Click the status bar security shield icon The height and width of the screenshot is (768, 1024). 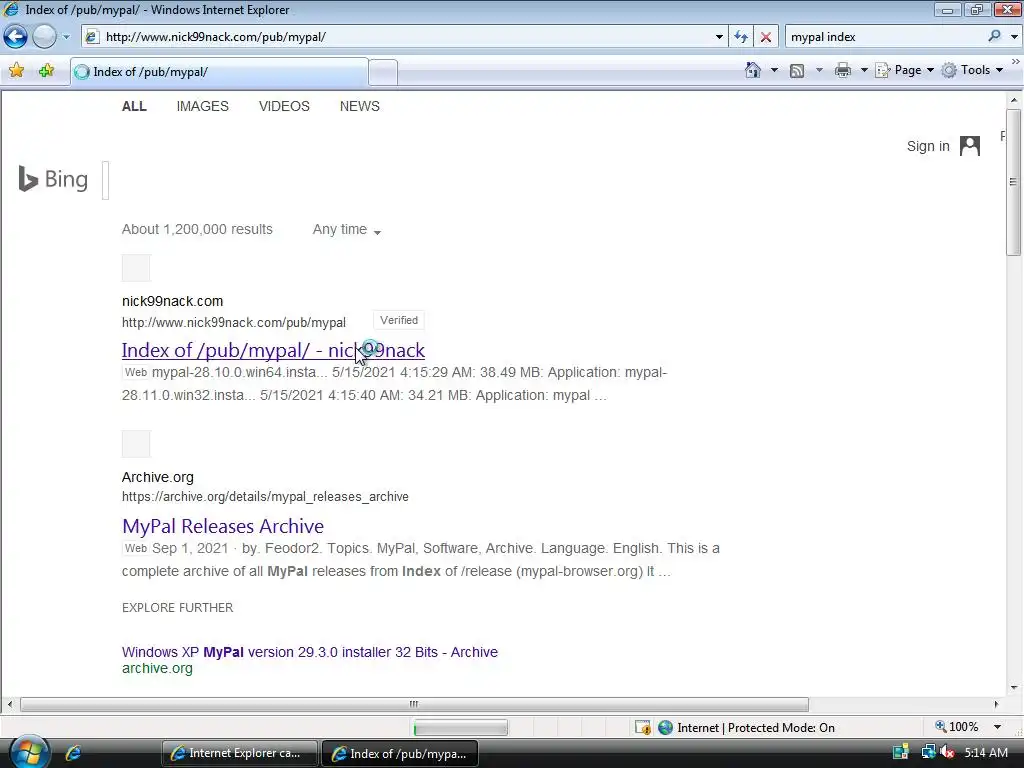tap(643, 728)
